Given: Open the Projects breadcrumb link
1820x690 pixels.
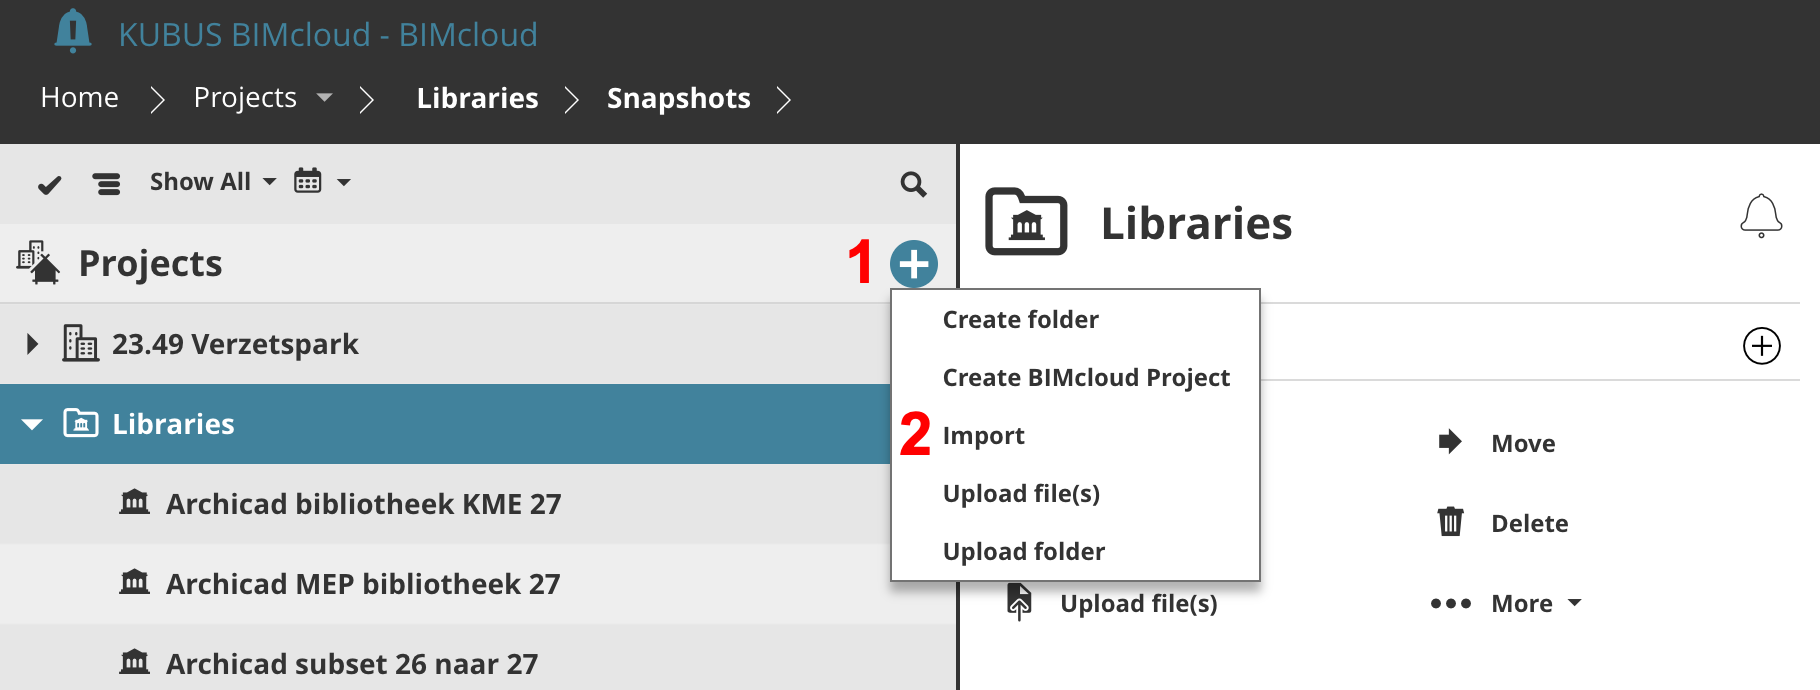Looking at the screenshot, I should point(245,98).
